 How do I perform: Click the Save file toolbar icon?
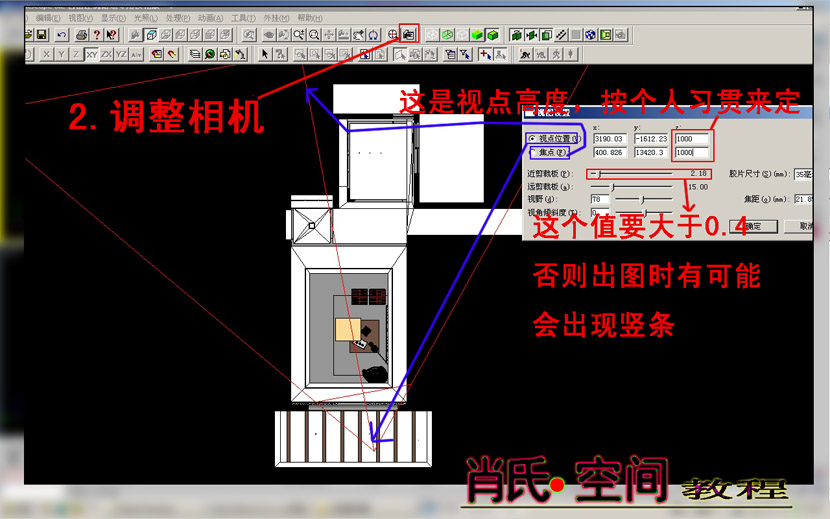click(x=42, y=35)
